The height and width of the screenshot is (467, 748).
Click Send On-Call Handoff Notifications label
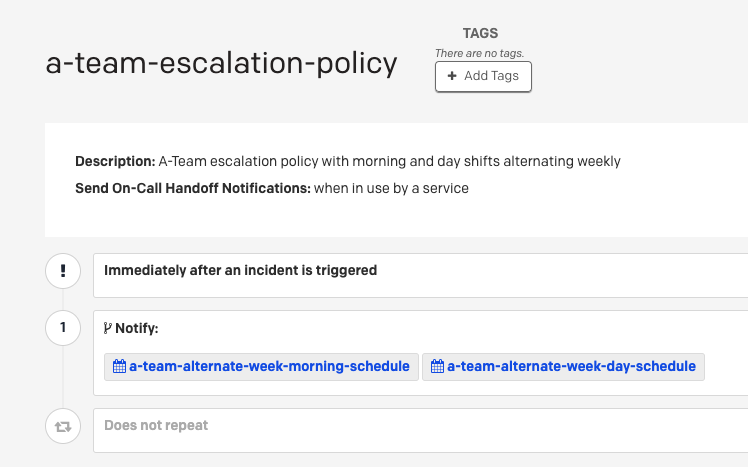click(193, 188)
